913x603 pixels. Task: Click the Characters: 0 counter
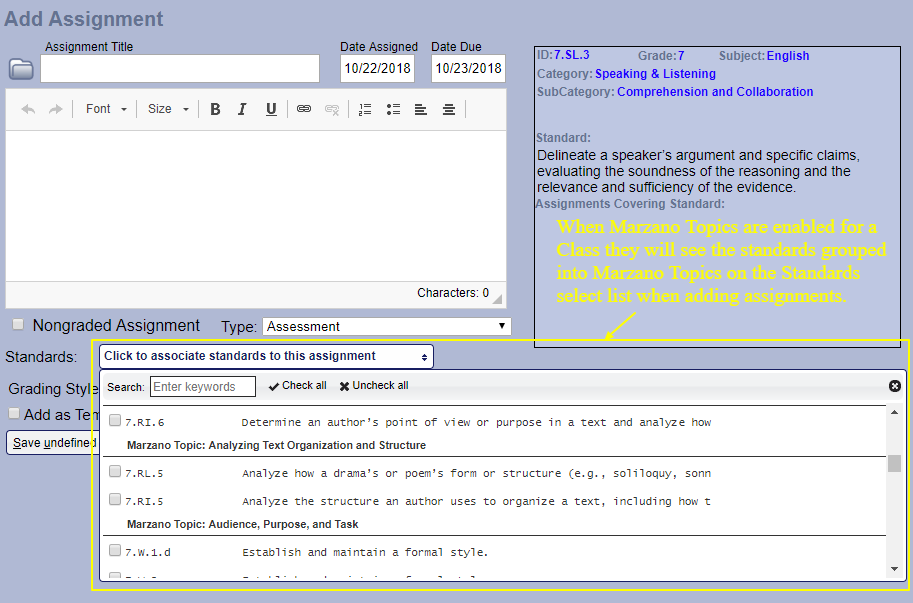click(453, 293)
